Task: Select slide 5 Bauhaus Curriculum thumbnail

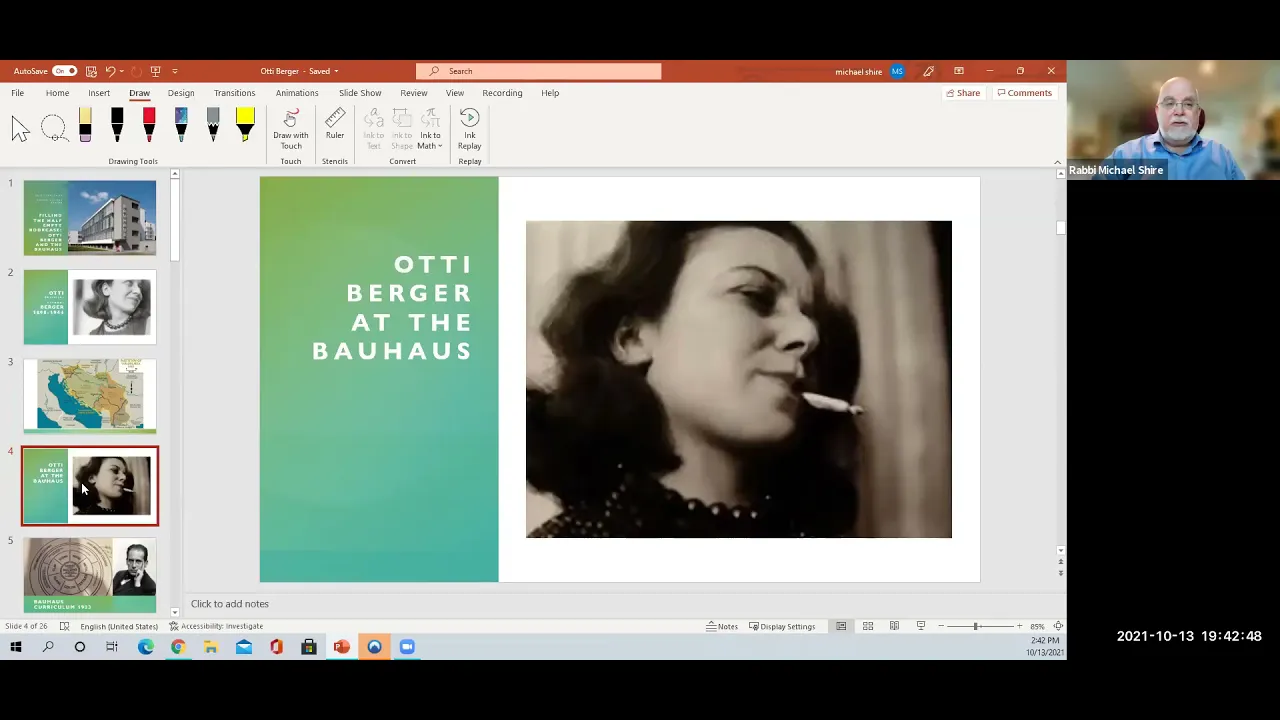Action: coord(90,574)
